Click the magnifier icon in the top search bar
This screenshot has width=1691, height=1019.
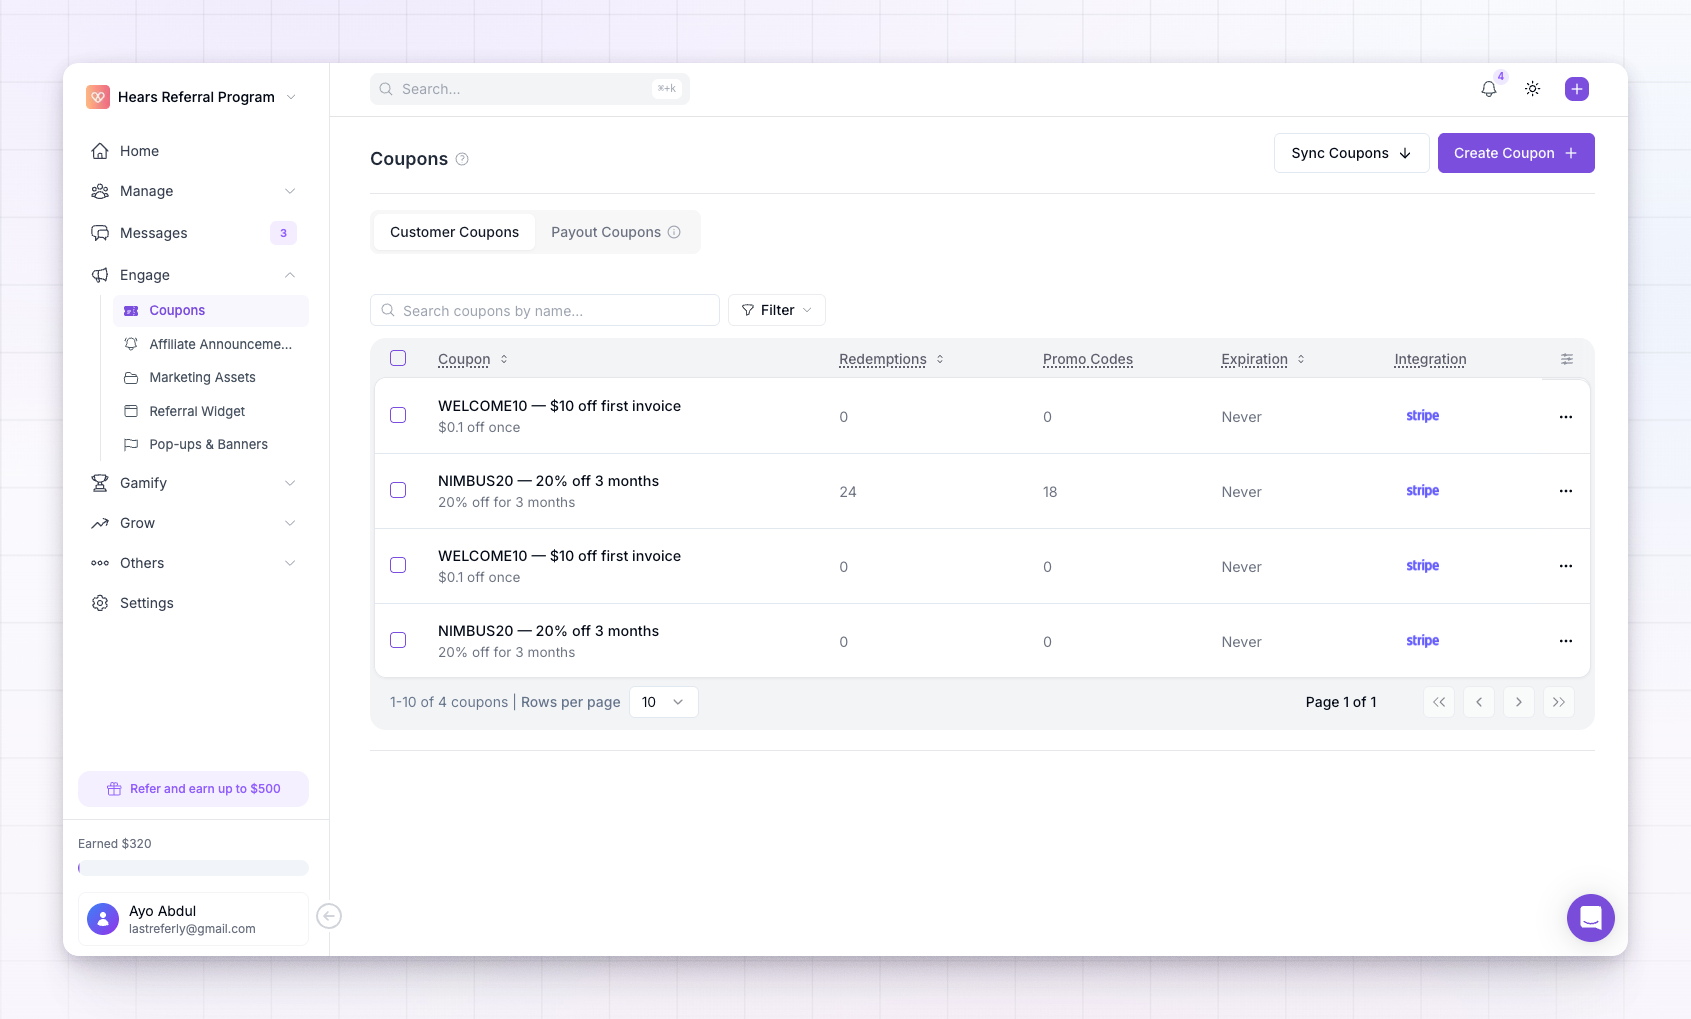coord(386,89)
